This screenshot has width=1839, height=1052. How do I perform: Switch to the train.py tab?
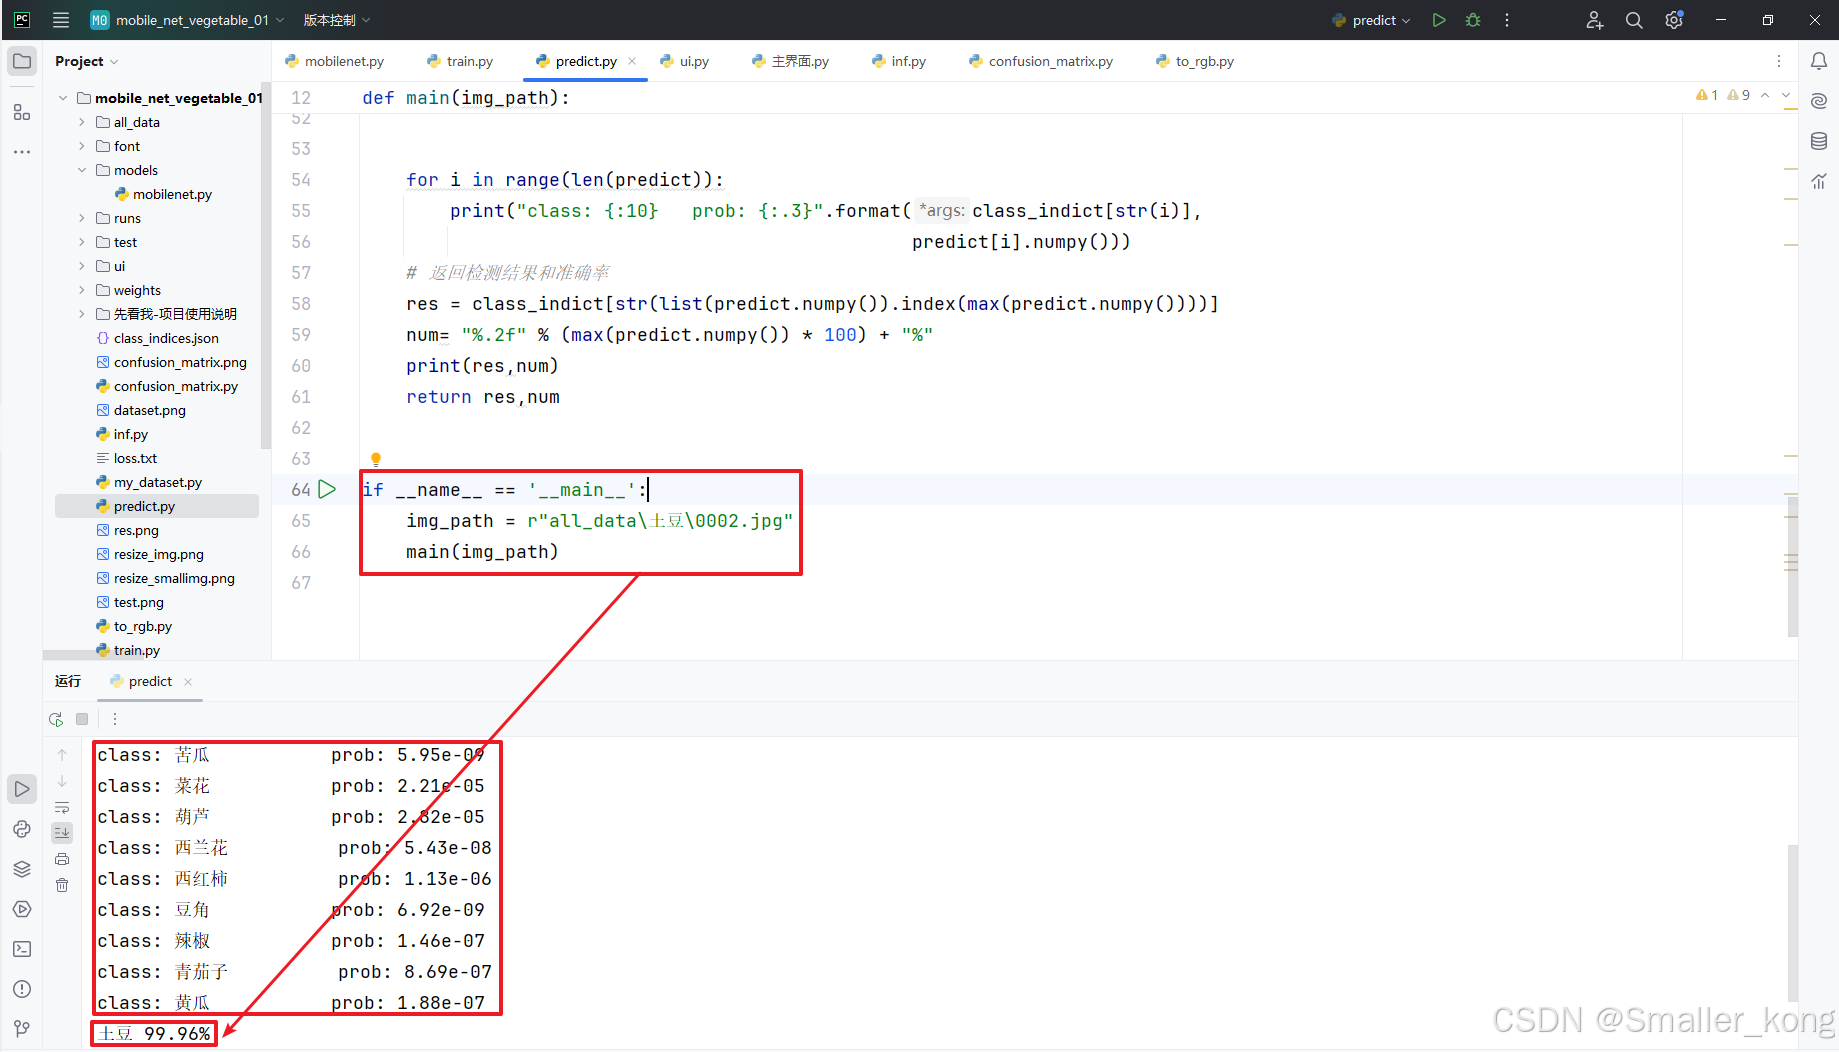click(460, 61)
